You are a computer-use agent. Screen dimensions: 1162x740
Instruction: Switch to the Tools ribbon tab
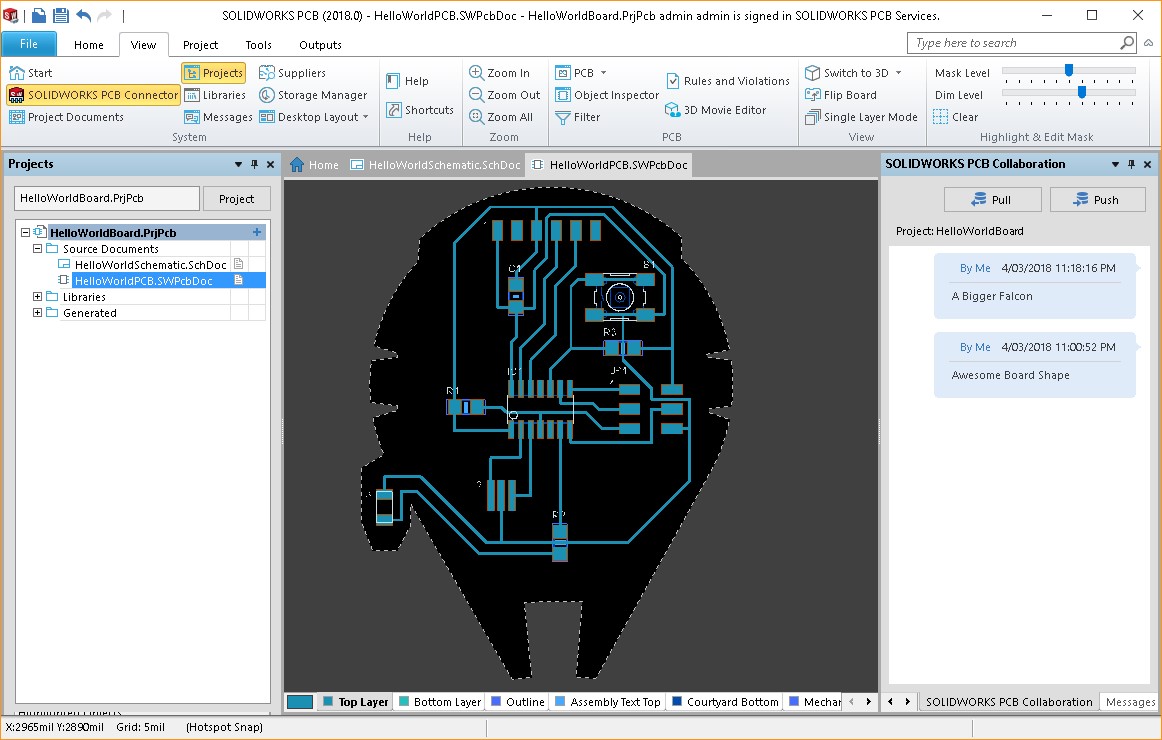tap(258, 44)
